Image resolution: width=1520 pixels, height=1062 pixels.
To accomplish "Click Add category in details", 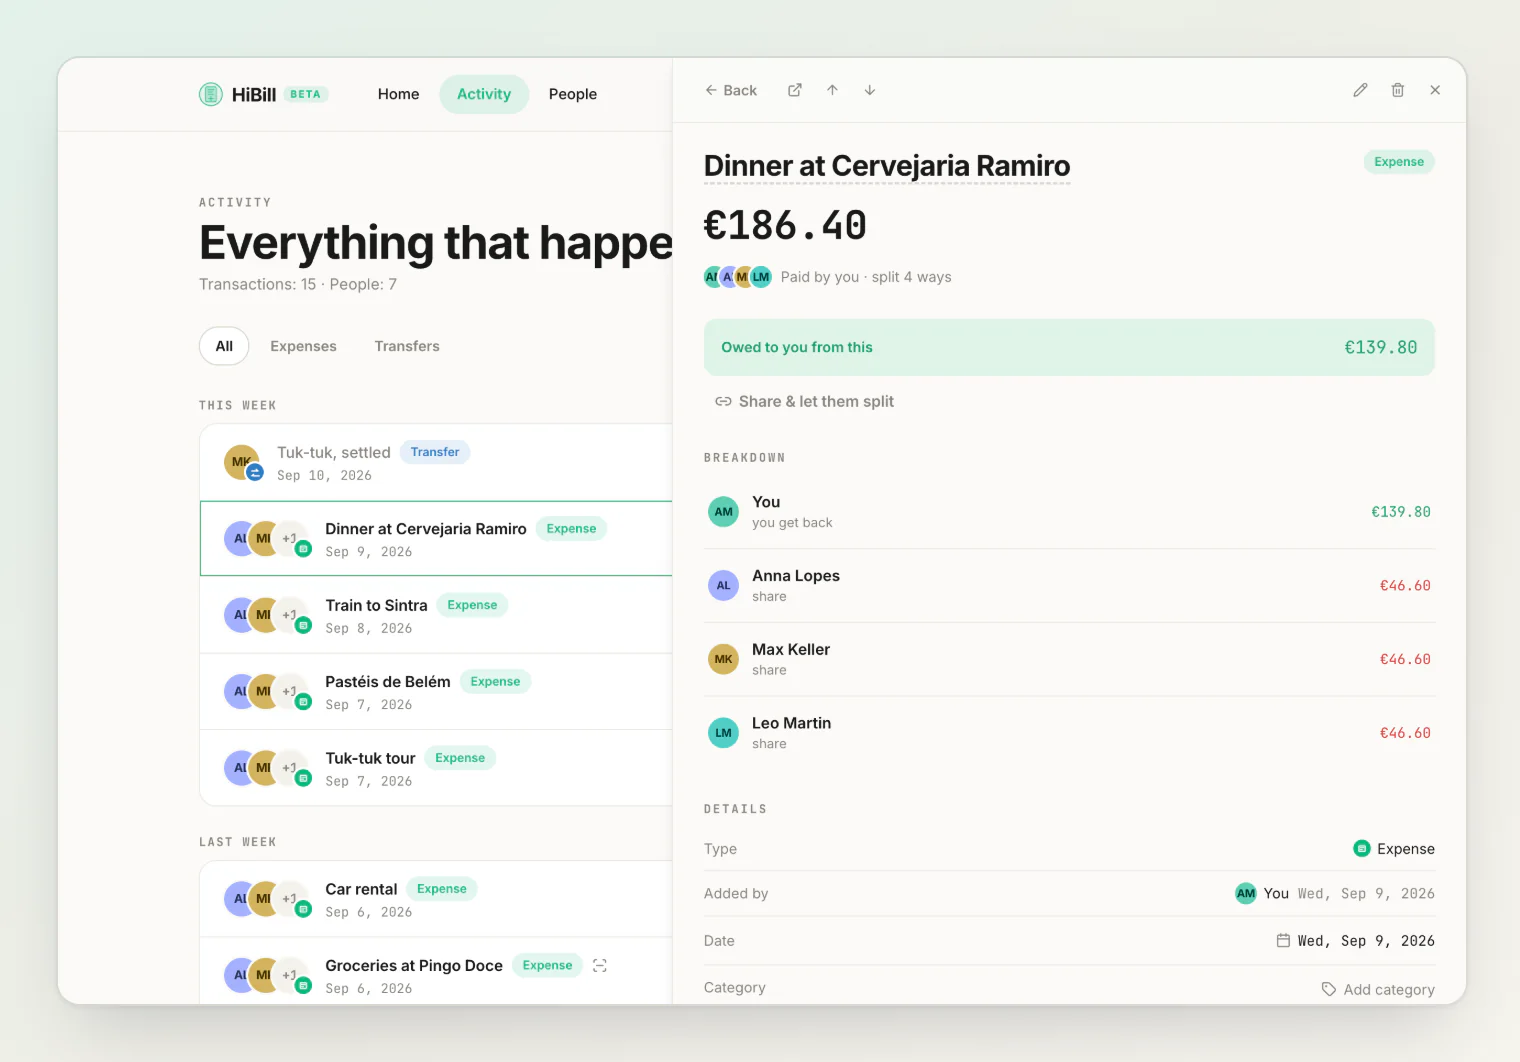I will click(1378, 989).
